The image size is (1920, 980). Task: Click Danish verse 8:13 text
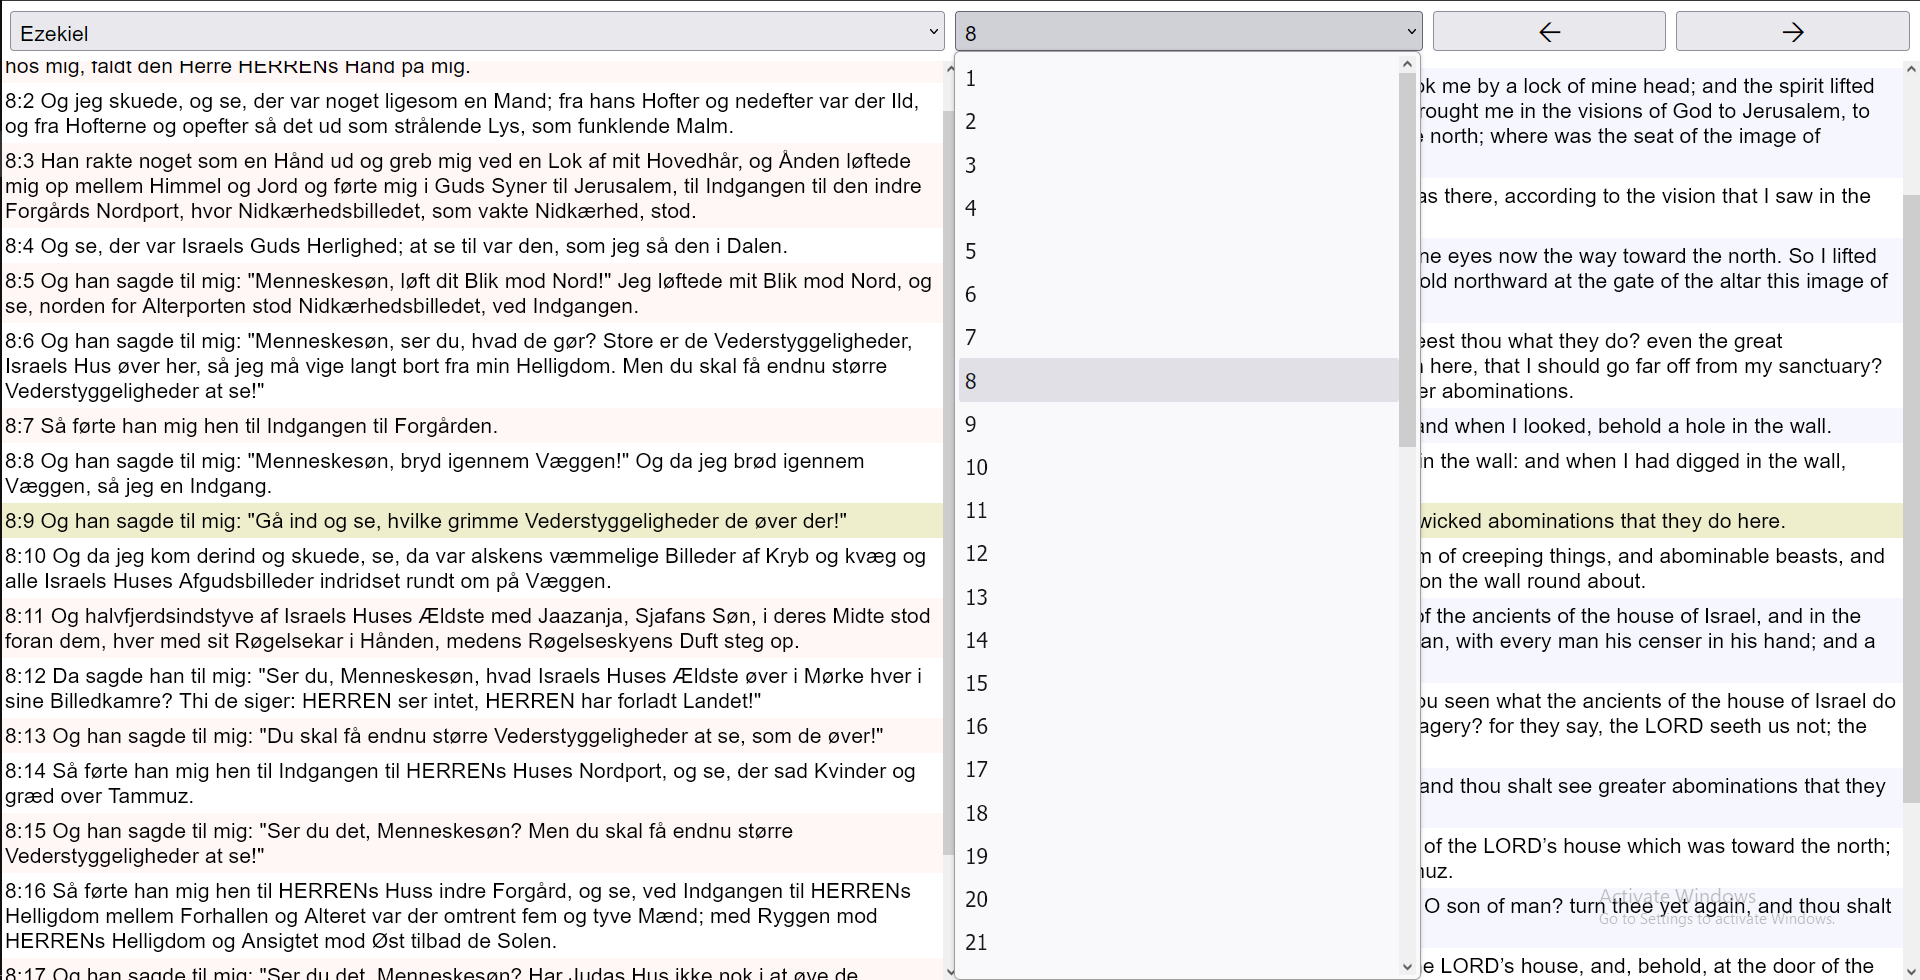[471, 736]
